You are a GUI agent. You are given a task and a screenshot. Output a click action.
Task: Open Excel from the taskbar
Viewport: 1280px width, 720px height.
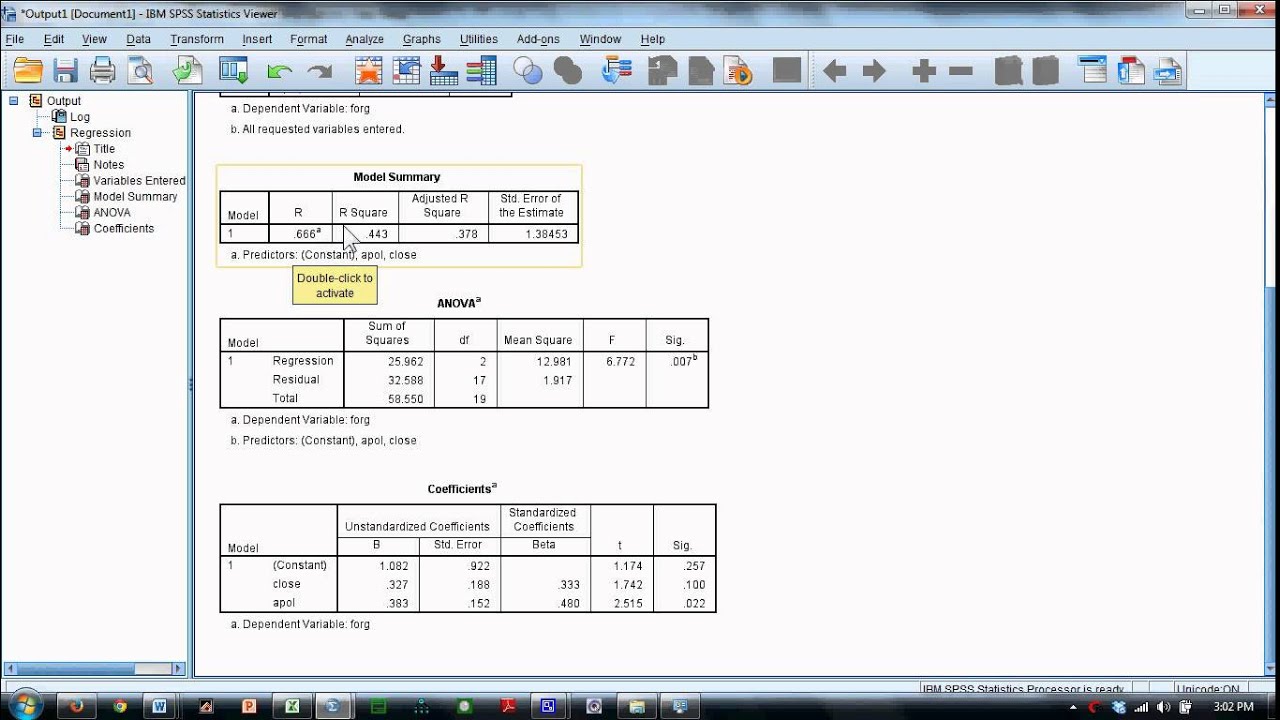click(291, 706)
